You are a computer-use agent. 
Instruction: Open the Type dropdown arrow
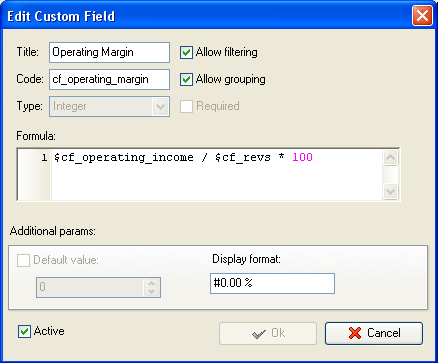click(160, 107)
